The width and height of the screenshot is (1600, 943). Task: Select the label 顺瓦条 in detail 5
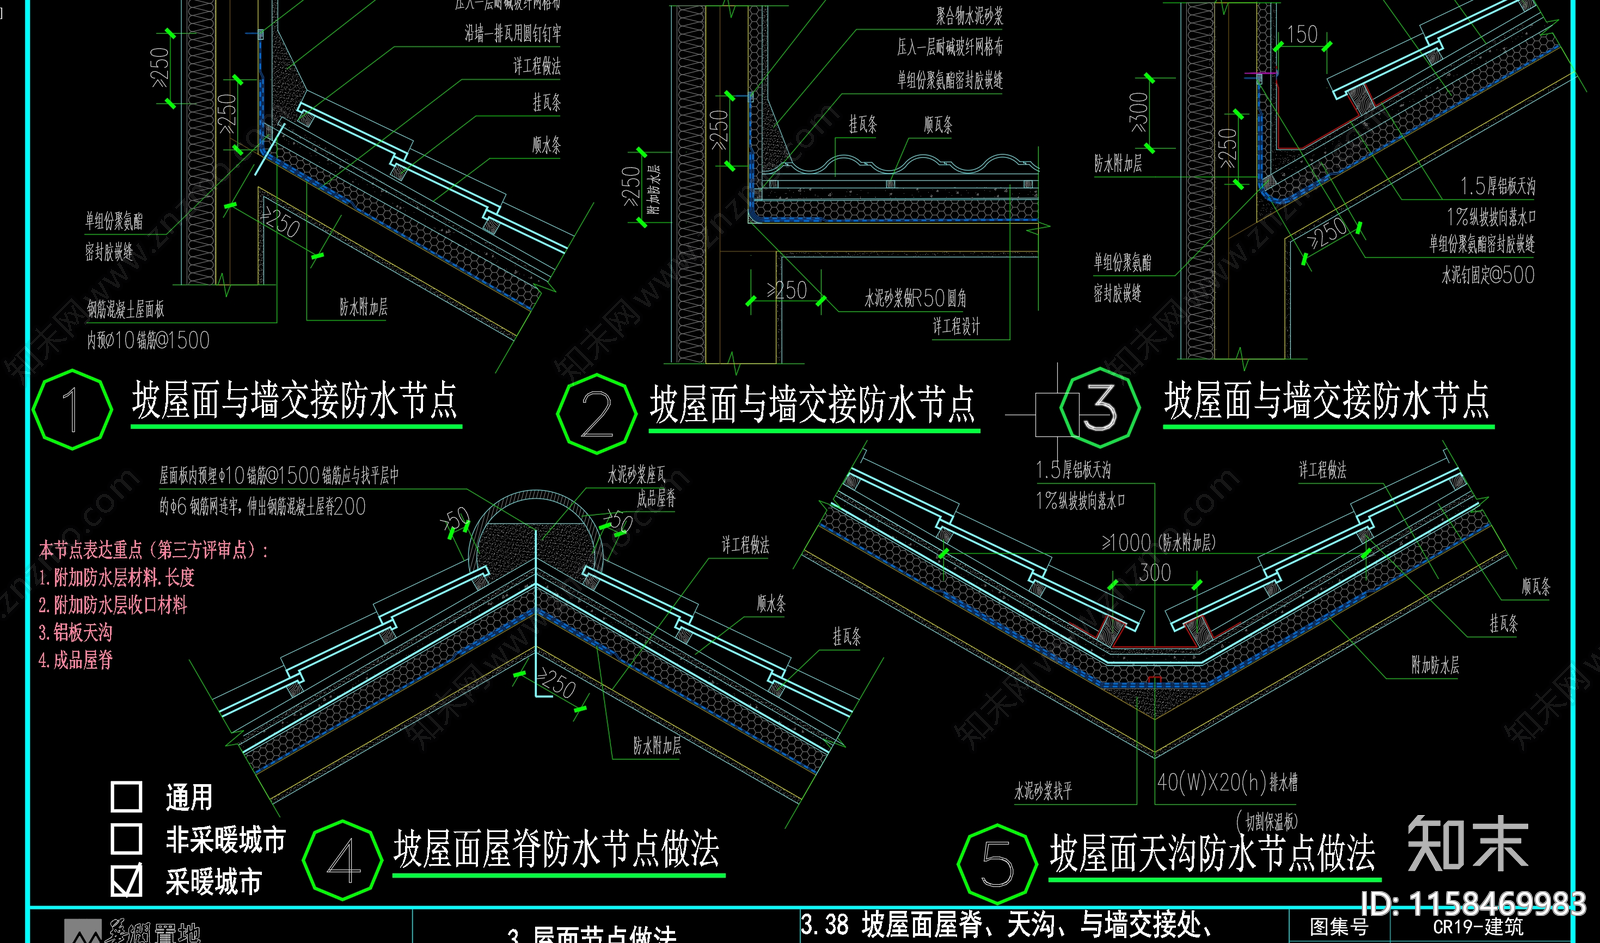1536,587
